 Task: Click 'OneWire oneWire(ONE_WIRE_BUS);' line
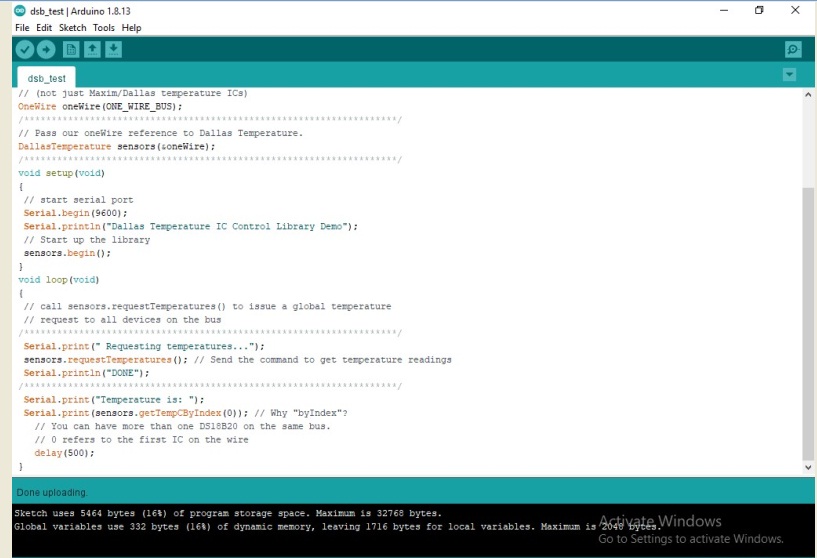[100, 106]
